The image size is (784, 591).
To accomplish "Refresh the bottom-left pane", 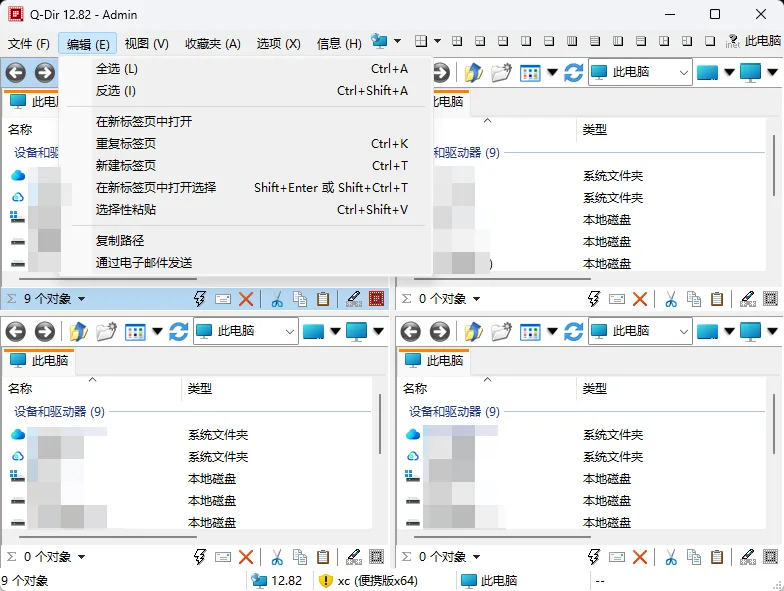I will coord(178,331).
